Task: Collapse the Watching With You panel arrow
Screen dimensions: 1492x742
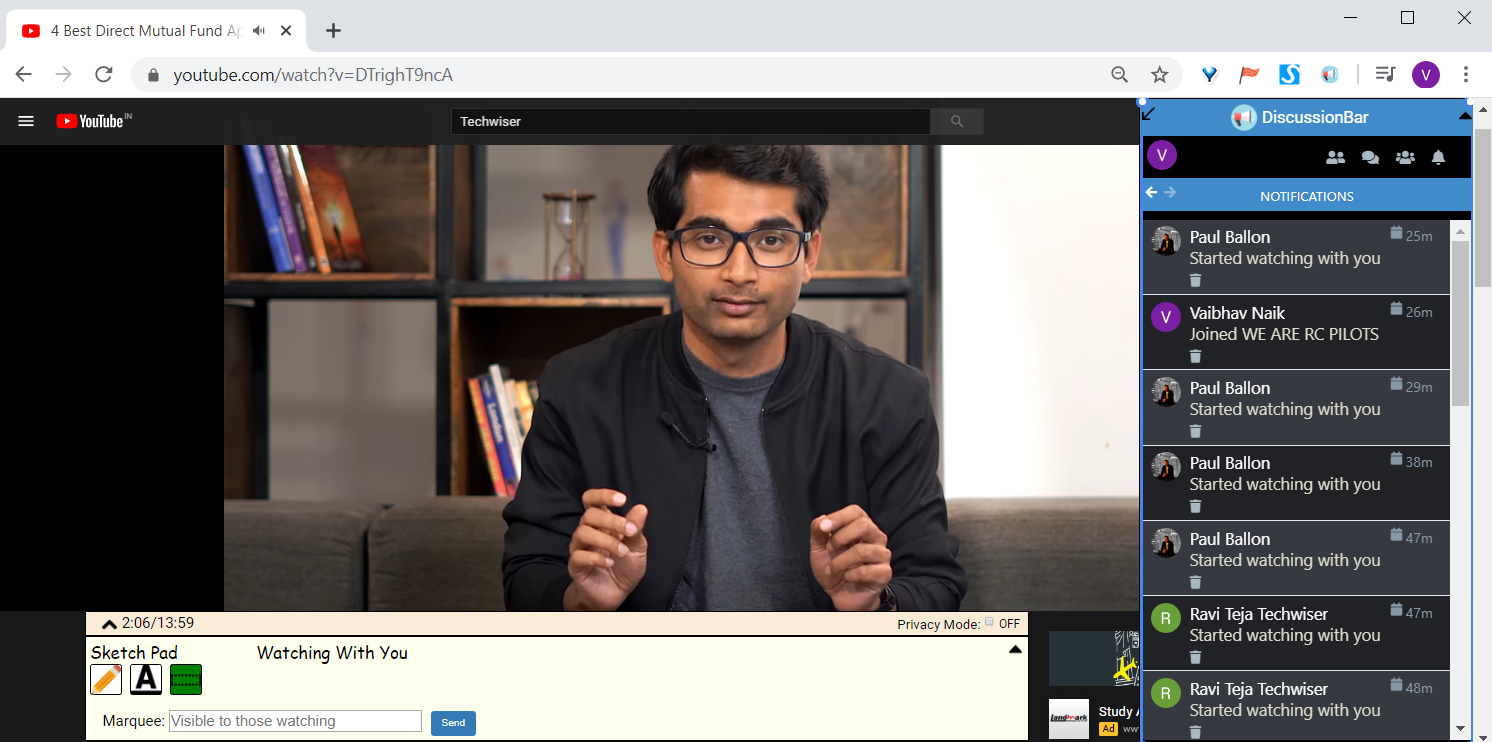Action: [1015, 650]
